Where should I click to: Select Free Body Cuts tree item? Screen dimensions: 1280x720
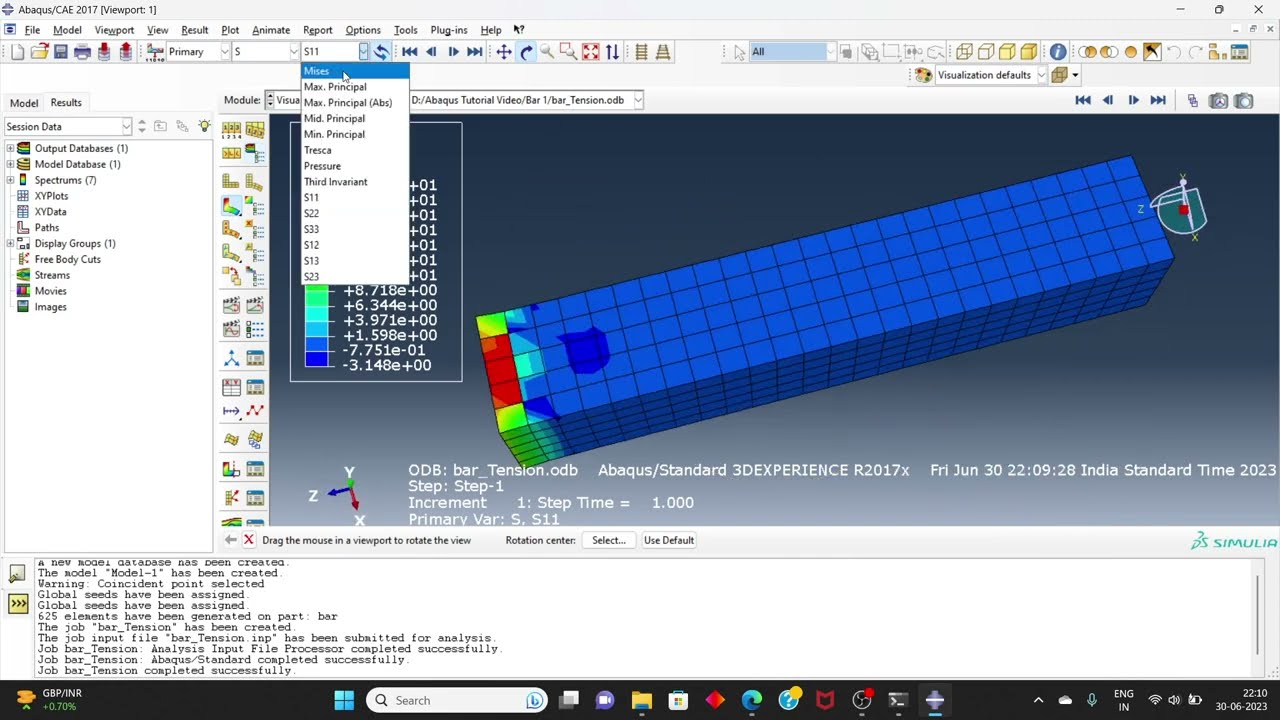click(67, 259)
